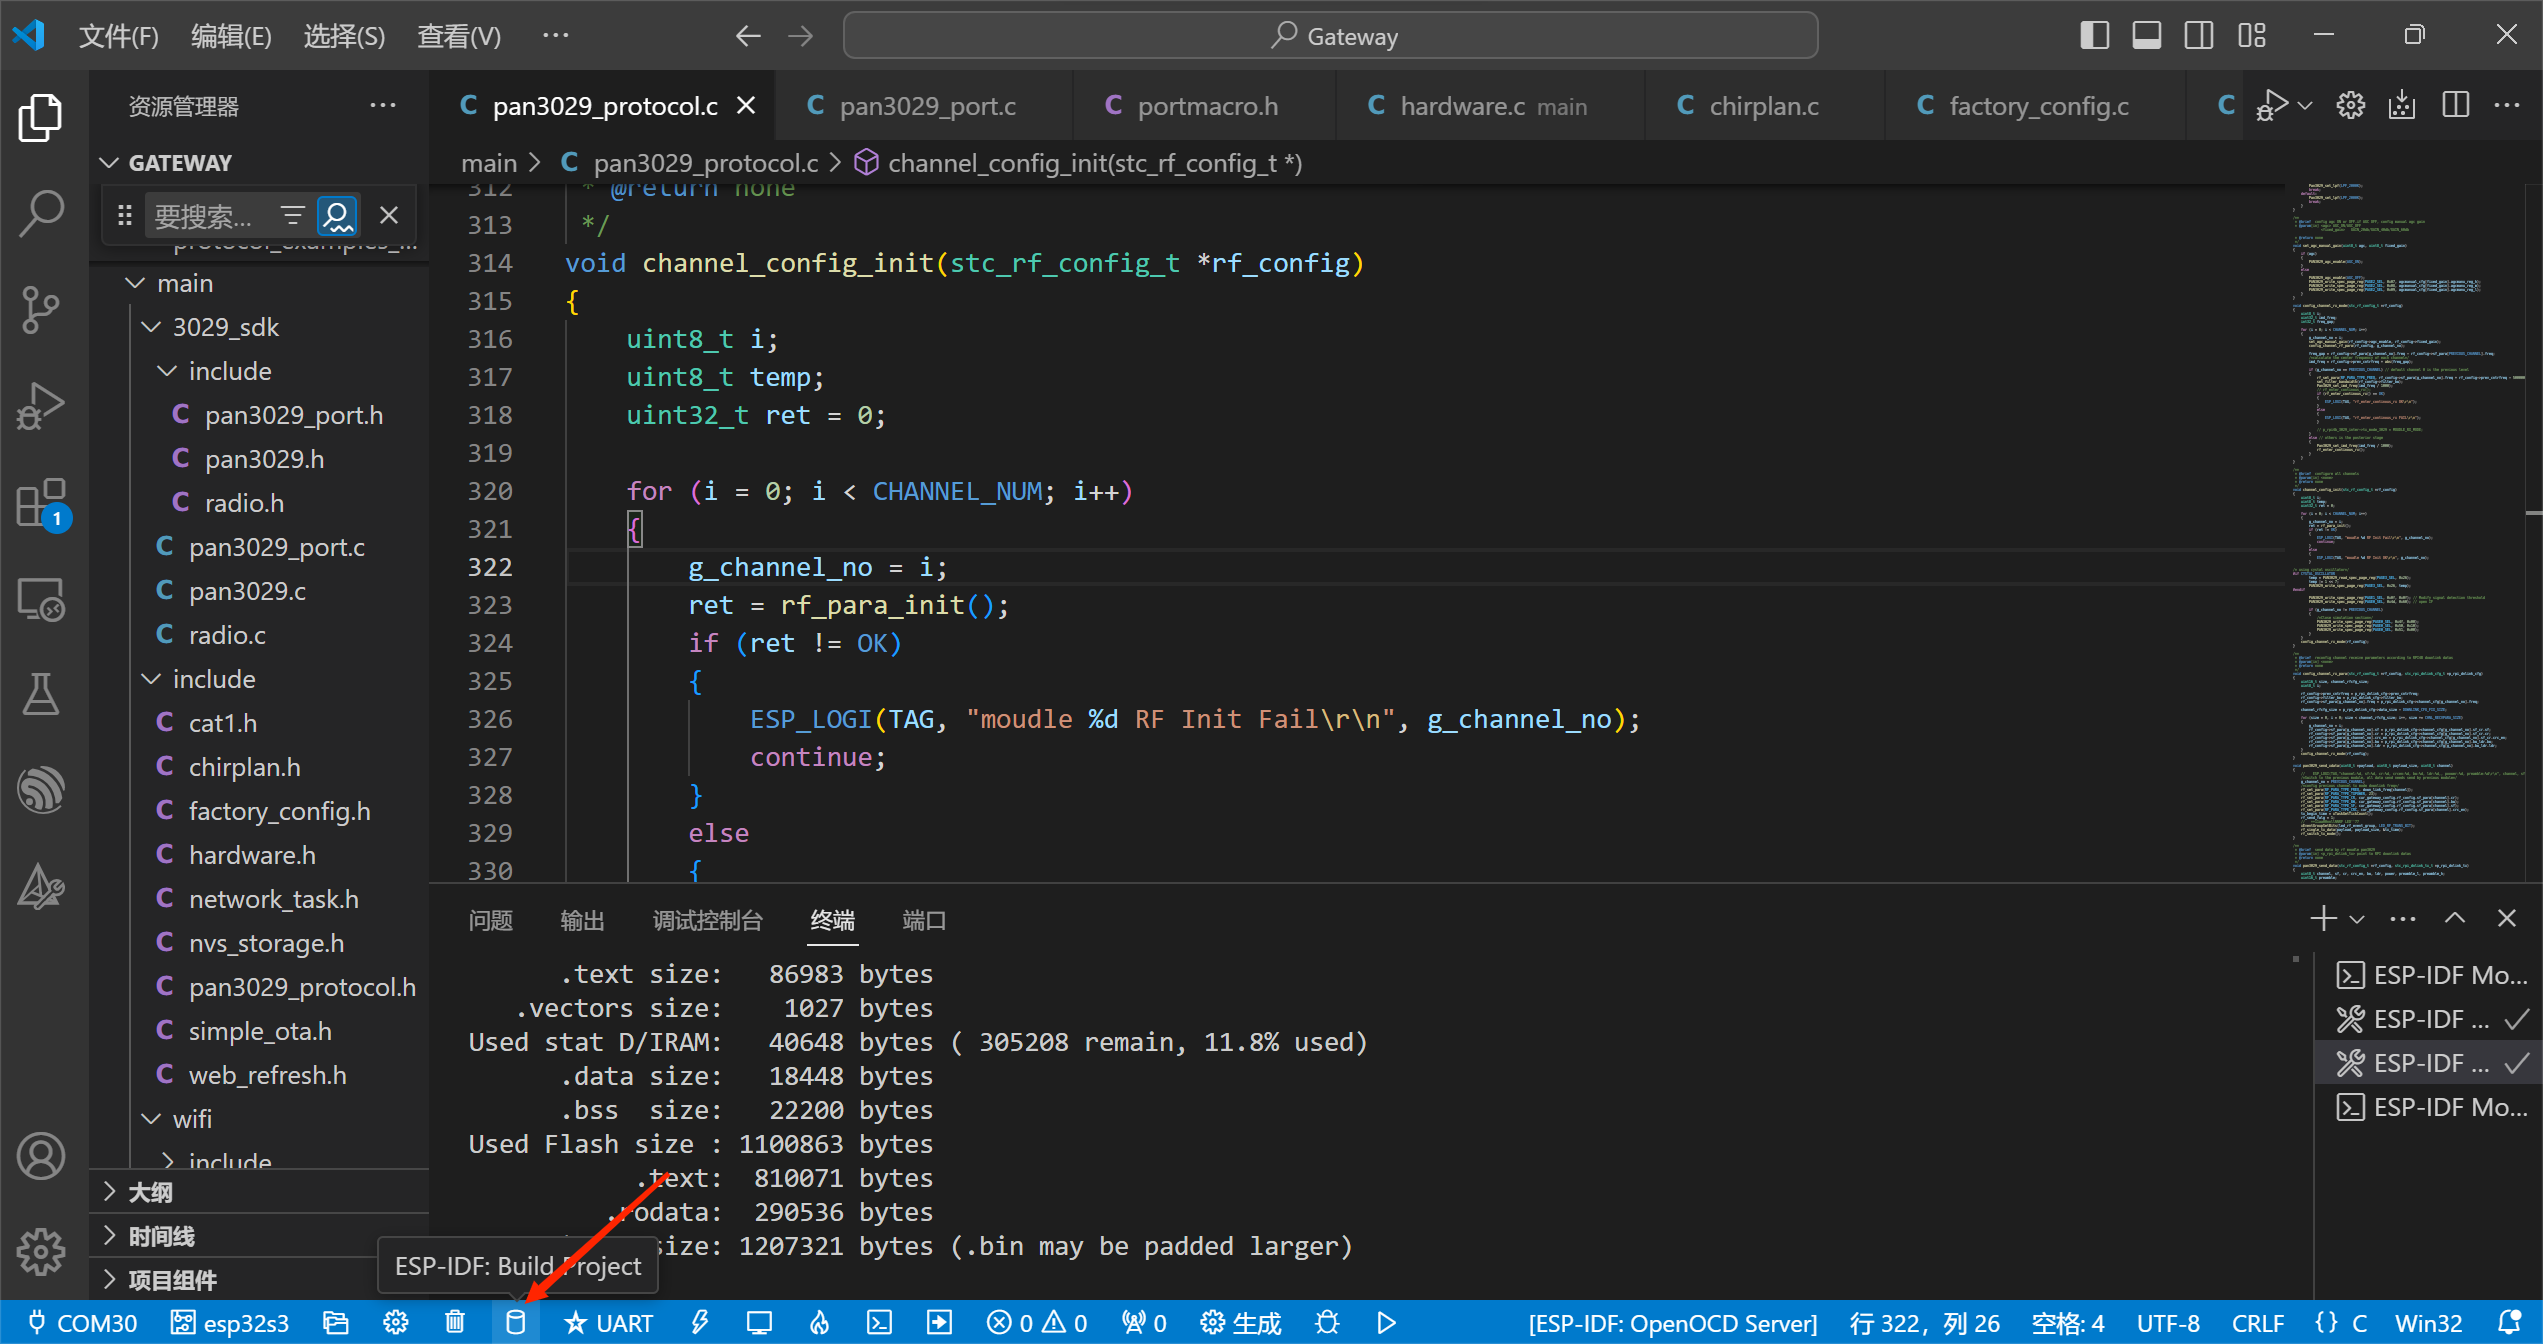Expand the 大纲 outline section
The image size is (2543, 1344).
coord(150,1192)
